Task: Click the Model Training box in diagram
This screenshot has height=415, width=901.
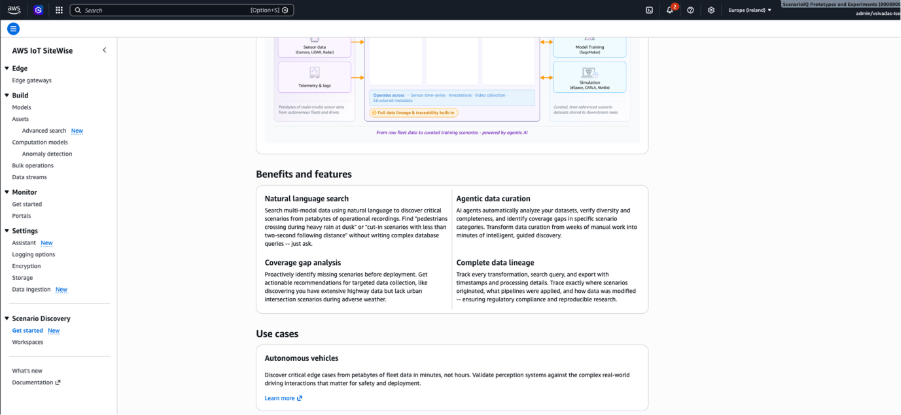Action: tap(590, 47)
